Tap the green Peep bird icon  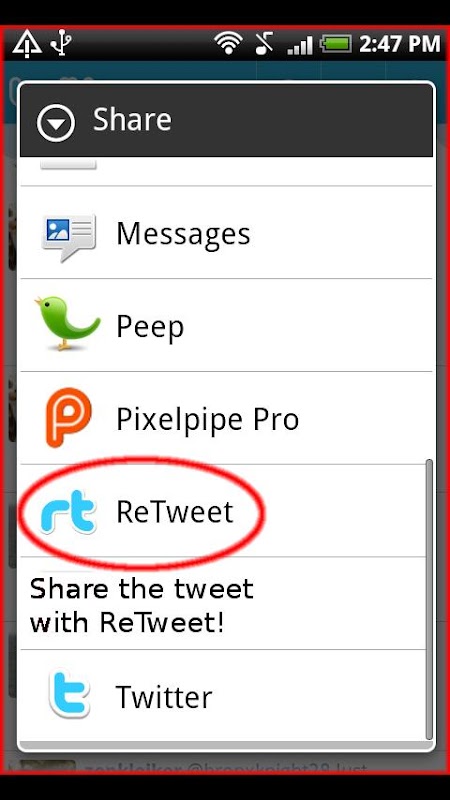click(x=67, y=324)
